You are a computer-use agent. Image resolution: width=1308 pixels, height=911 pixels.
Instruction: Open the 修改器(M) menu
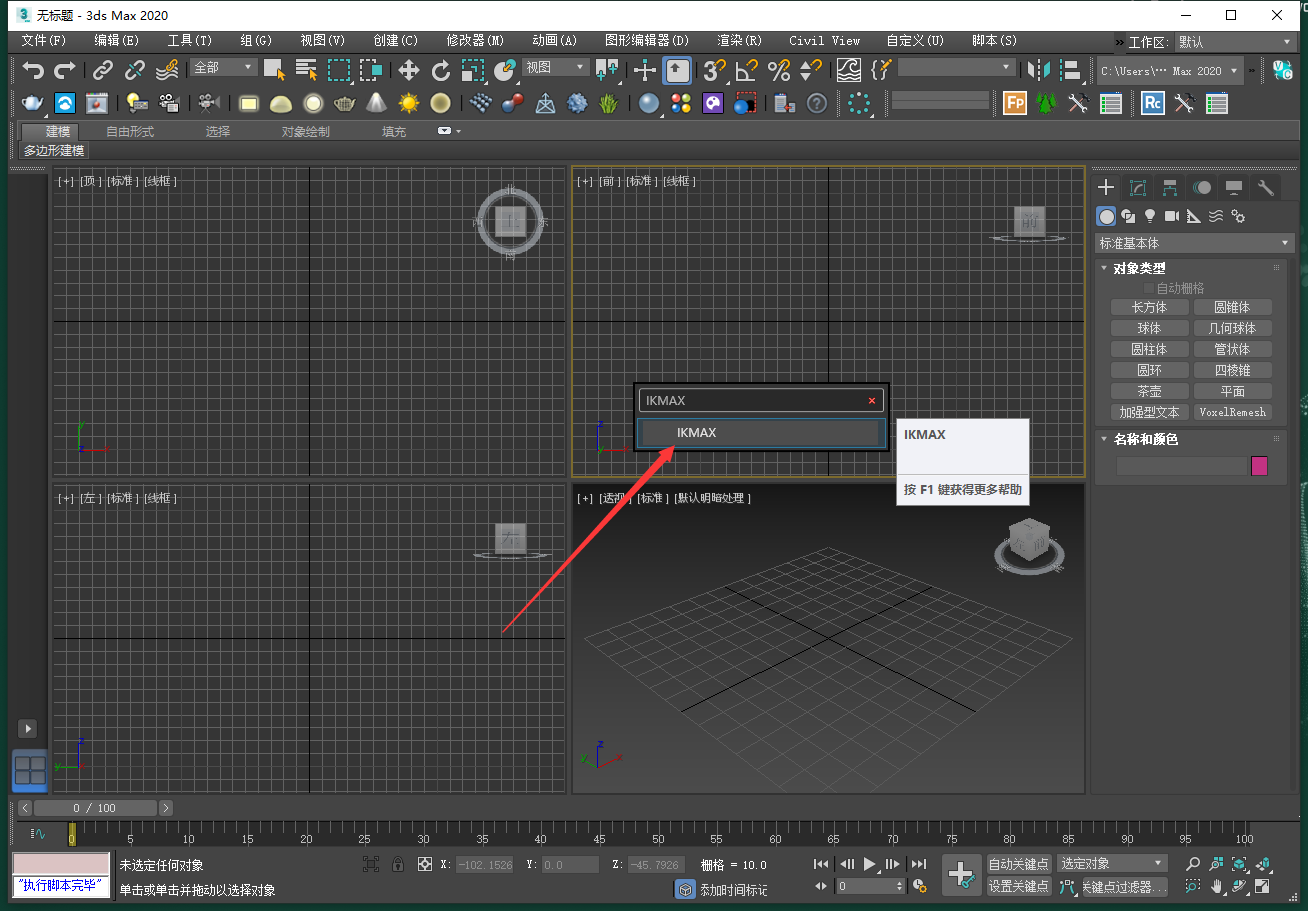click(x=474, y=41)
